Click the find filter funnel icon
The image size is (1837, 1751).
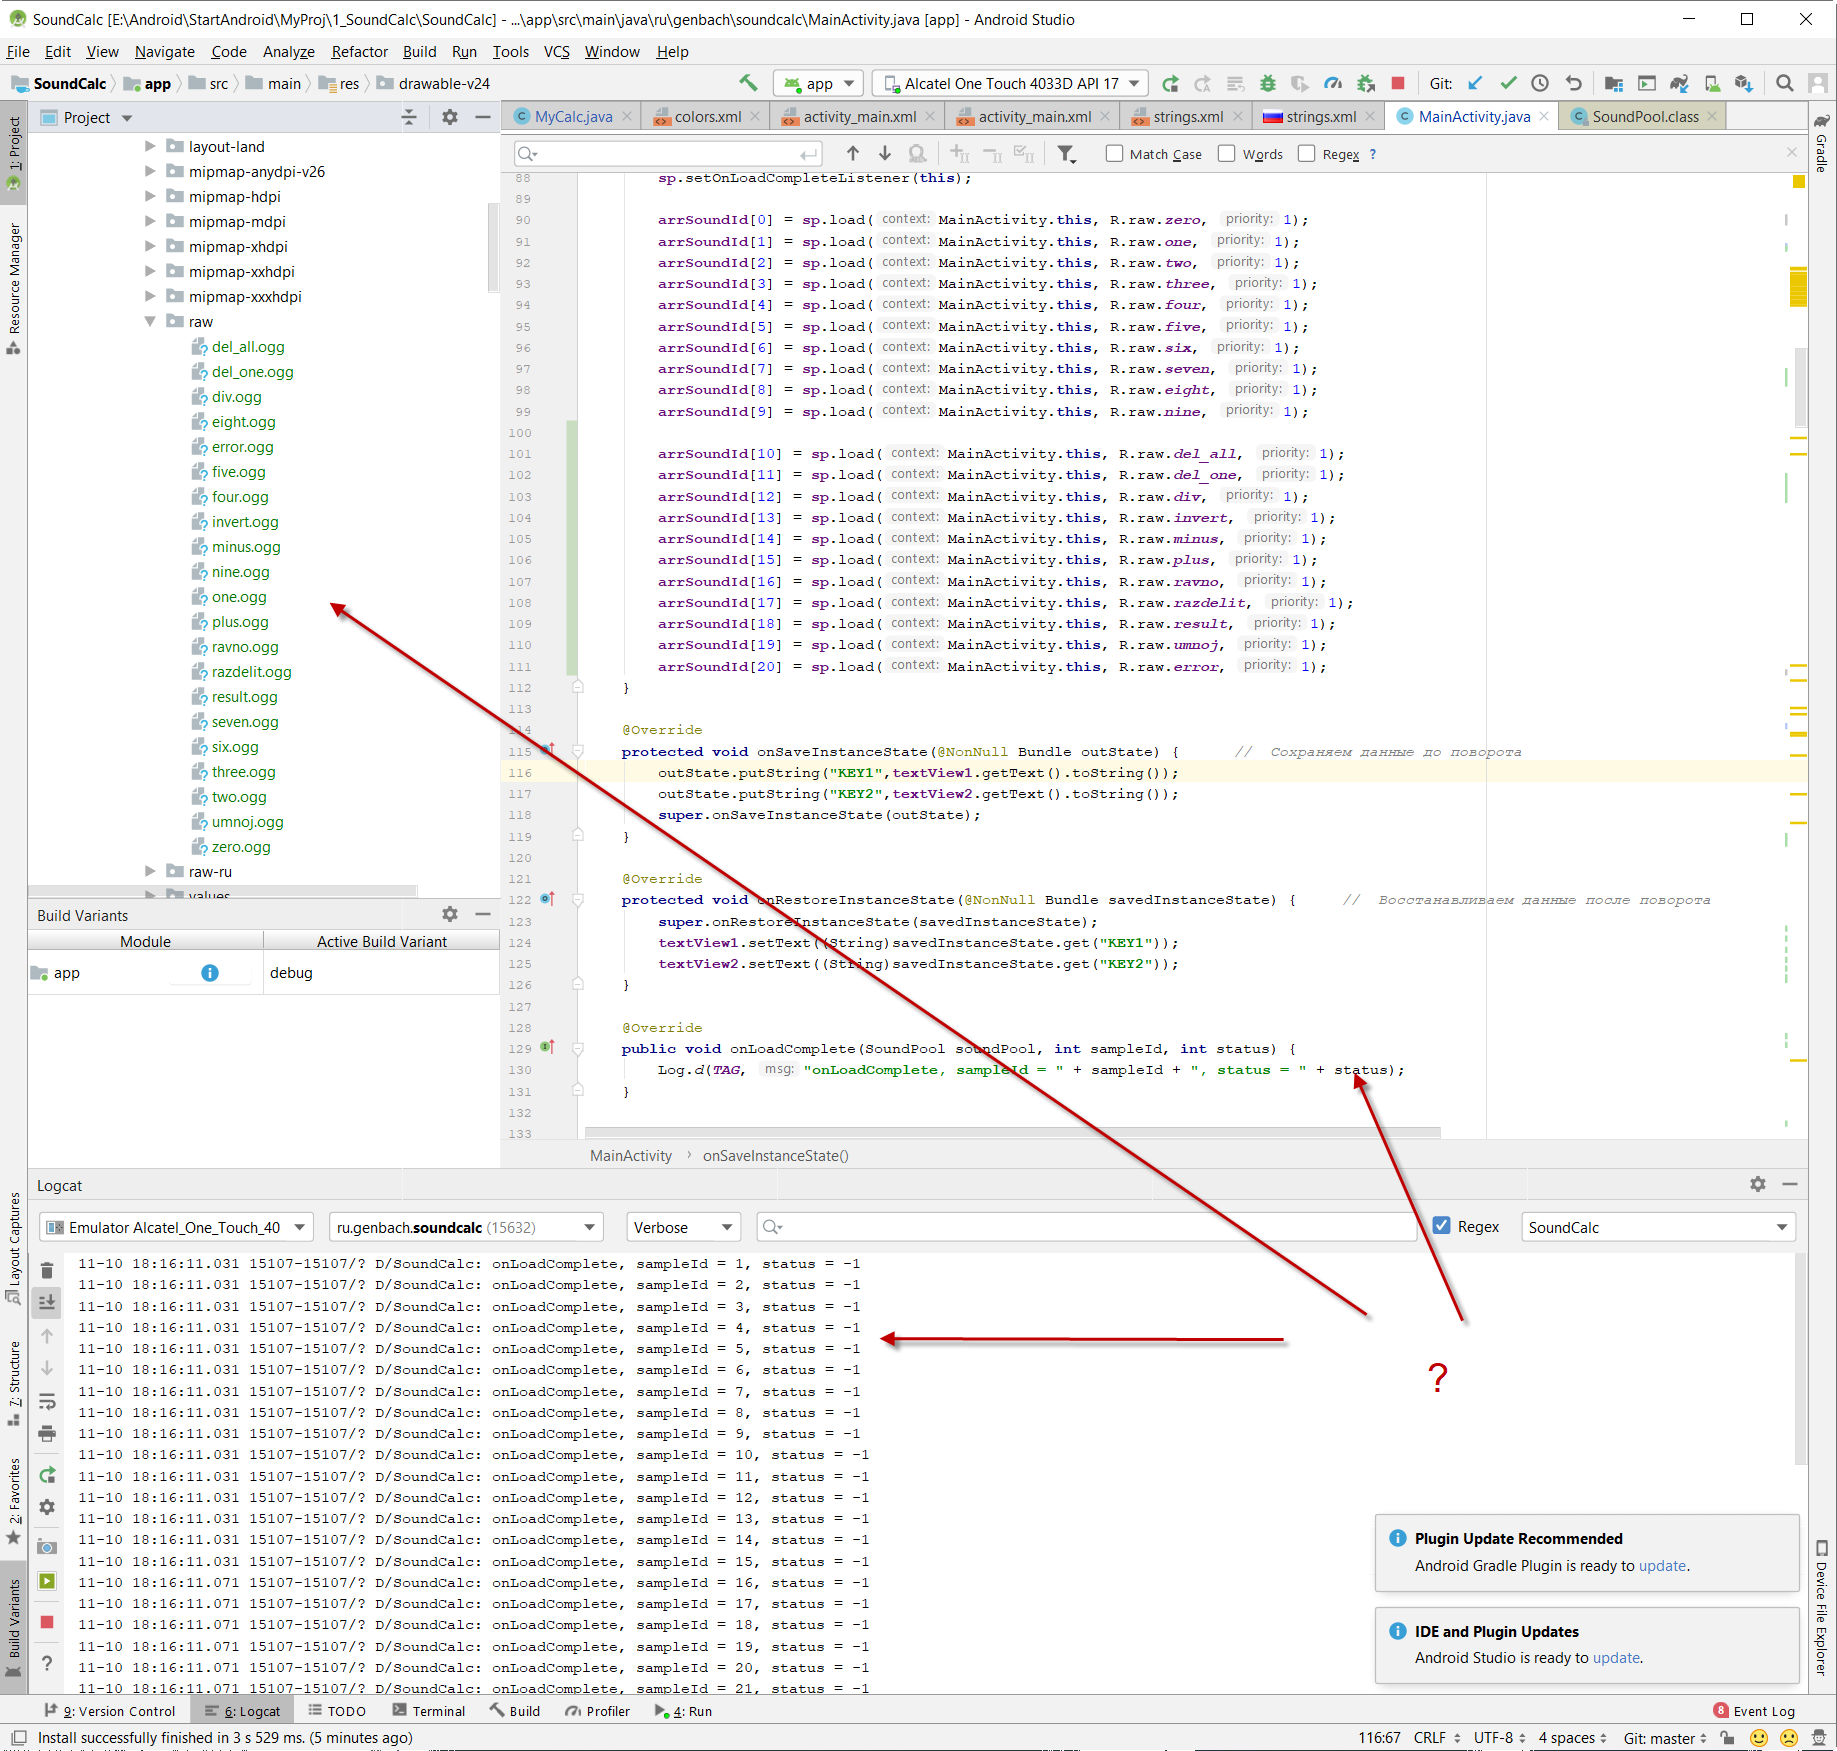click(1066, 153)
